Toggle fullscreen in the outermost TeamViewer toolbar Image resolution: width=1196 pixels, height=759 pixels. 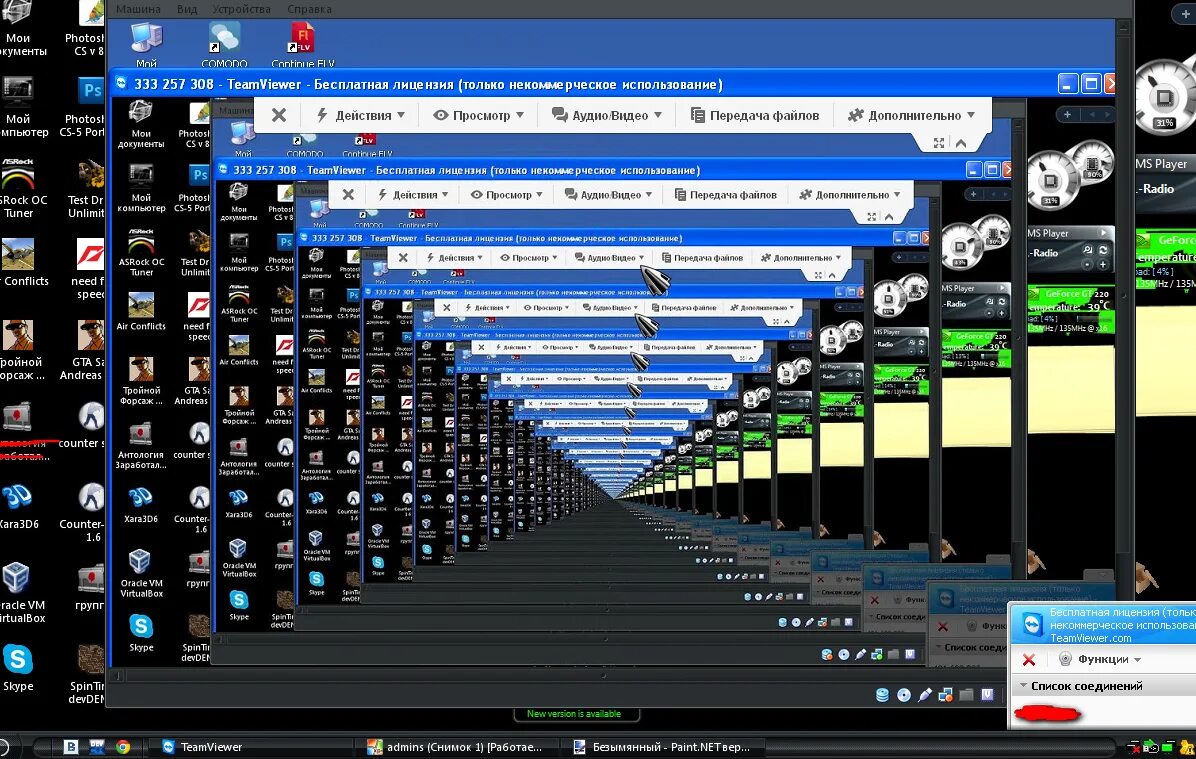pos(939,143)
